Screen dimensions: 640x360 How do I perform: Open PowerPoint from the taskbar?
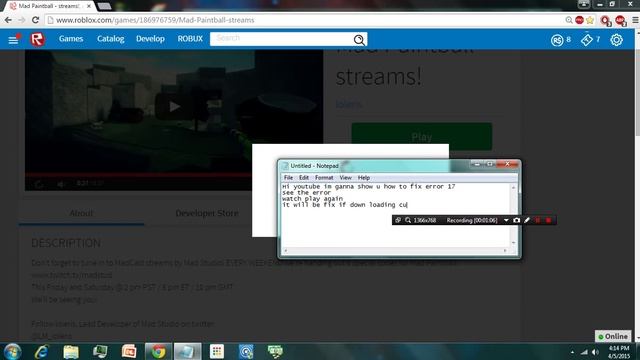click(x=129, y=351)
